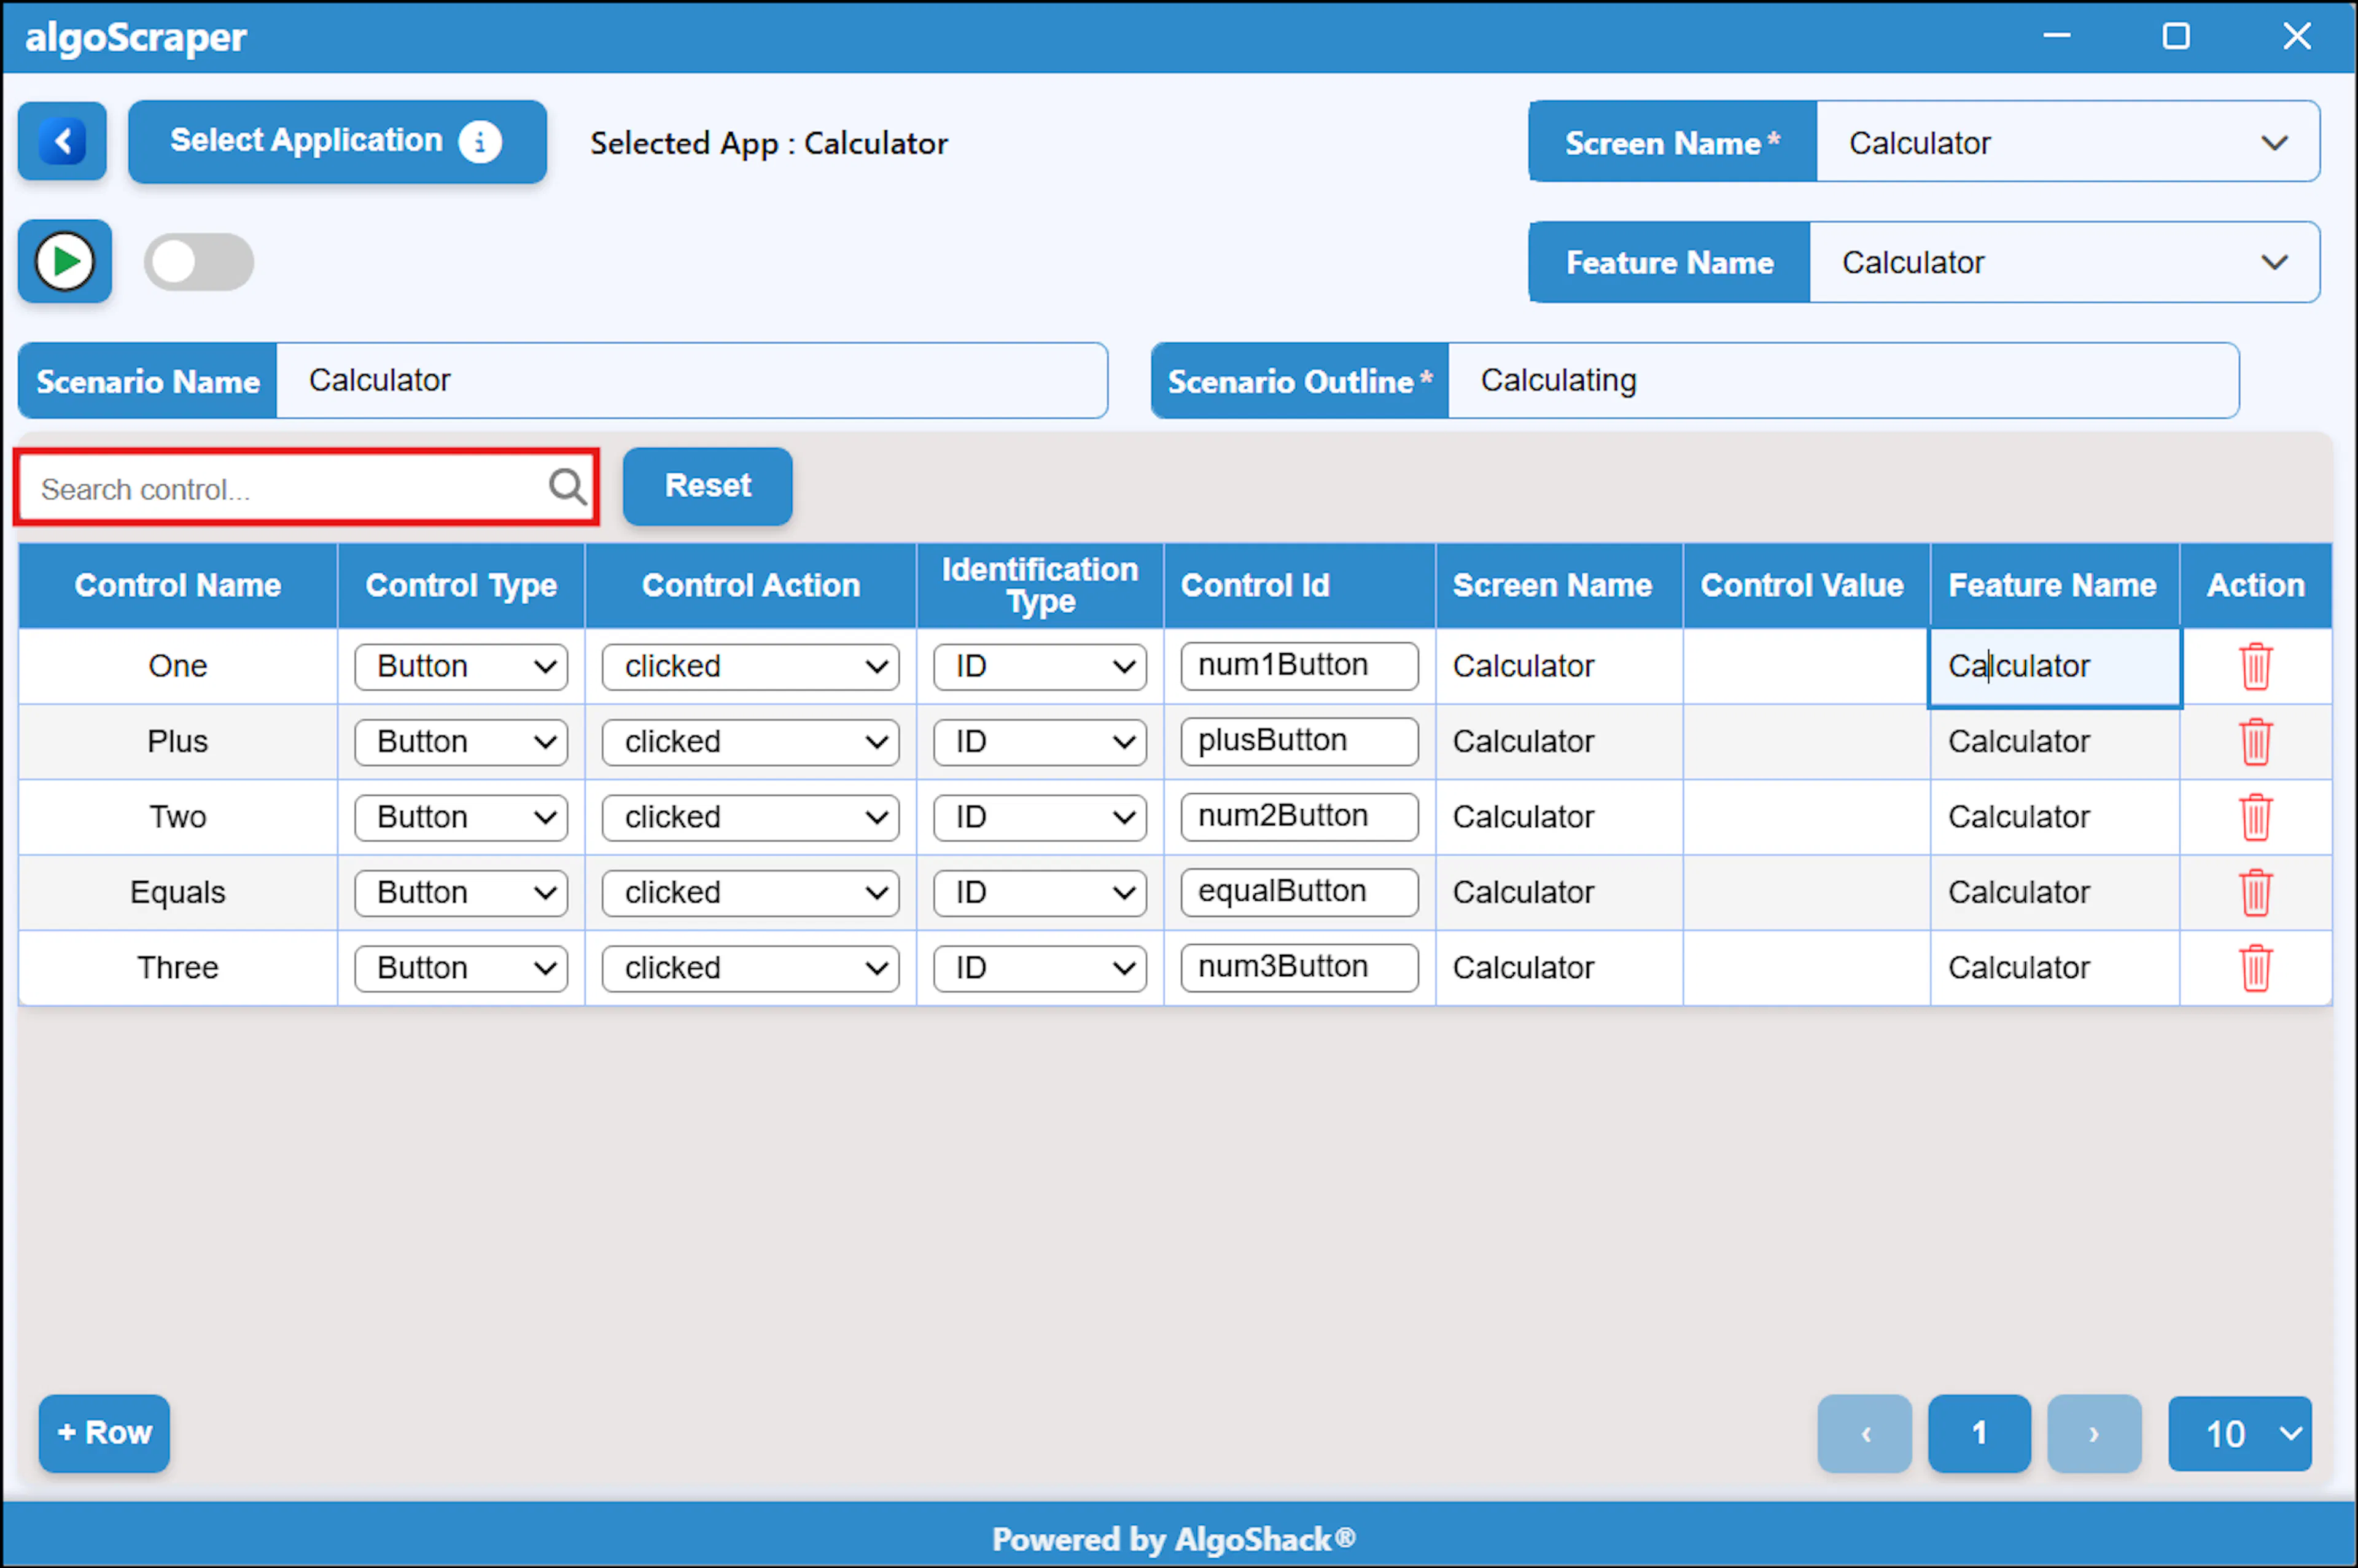Click the previous page arrow
This screenshot has height=1568, width=2358.
[x=1864, y=1433]
